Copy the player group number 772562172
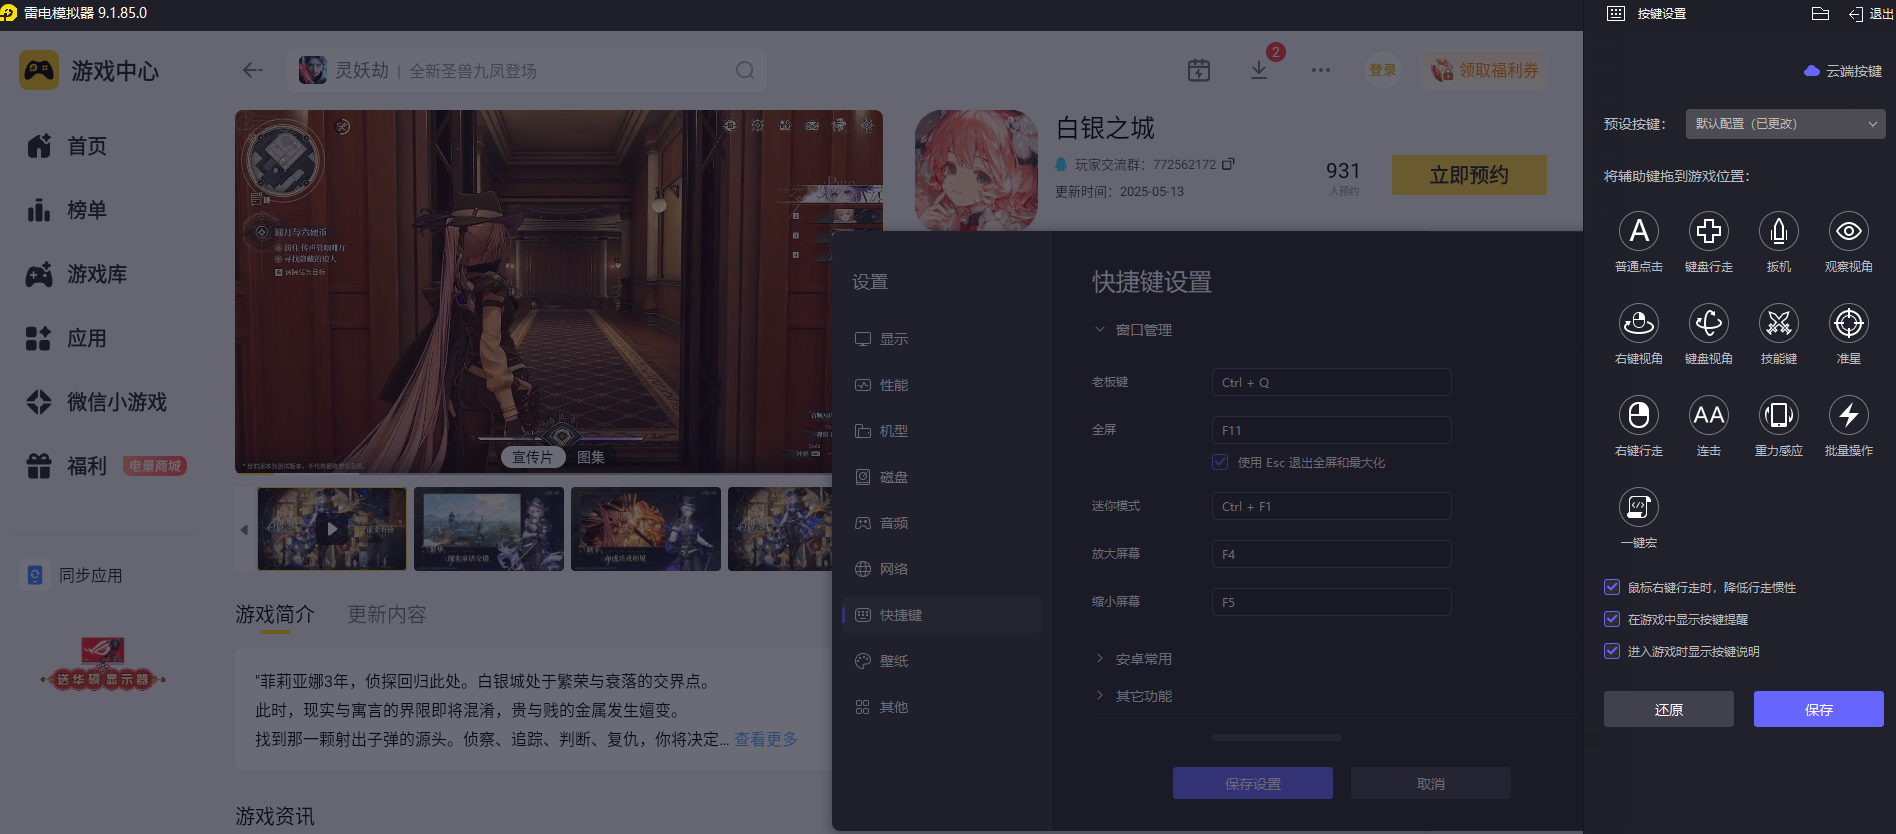1896x834 pixels. [x=1228, y=164]
